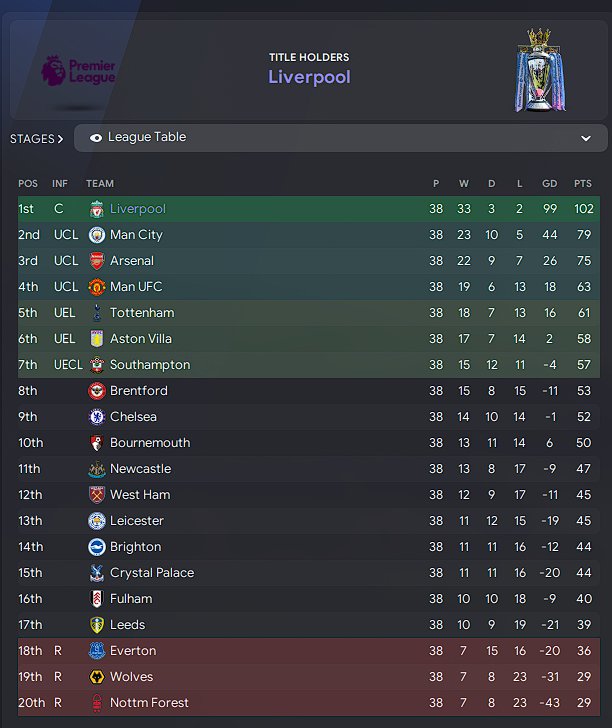Sort table by PTS column header

click(x=582, y=184)
